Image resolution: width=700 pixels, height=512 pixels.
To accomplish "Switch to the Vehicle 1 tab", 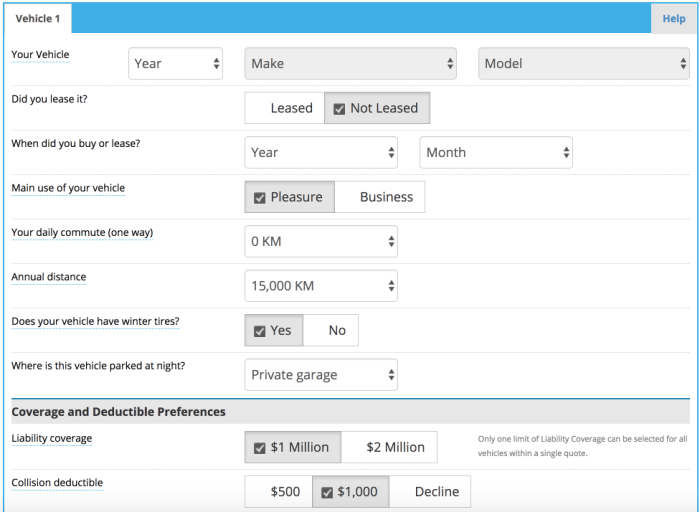I will pyautogui.click(x=38, y=19).
